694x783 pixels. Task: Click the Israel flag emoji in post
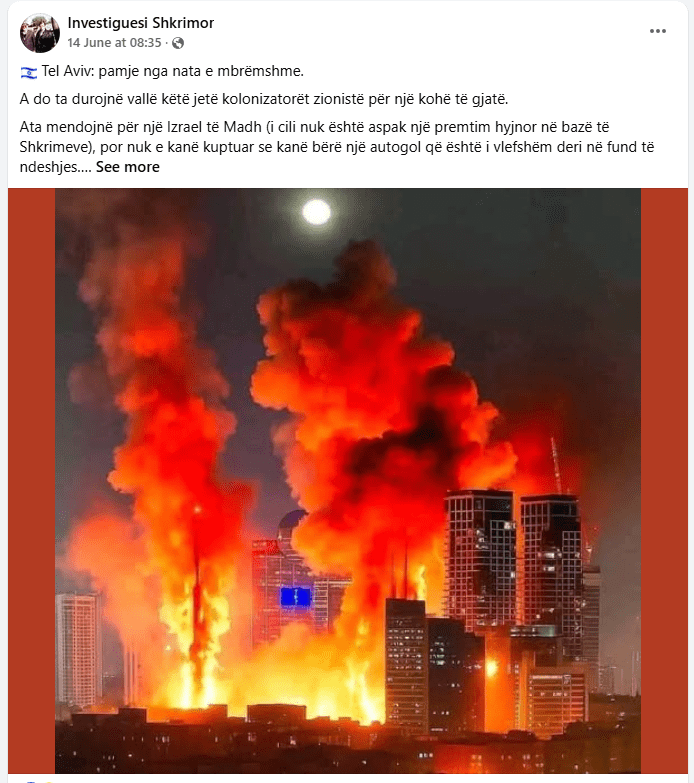(29, 73)
